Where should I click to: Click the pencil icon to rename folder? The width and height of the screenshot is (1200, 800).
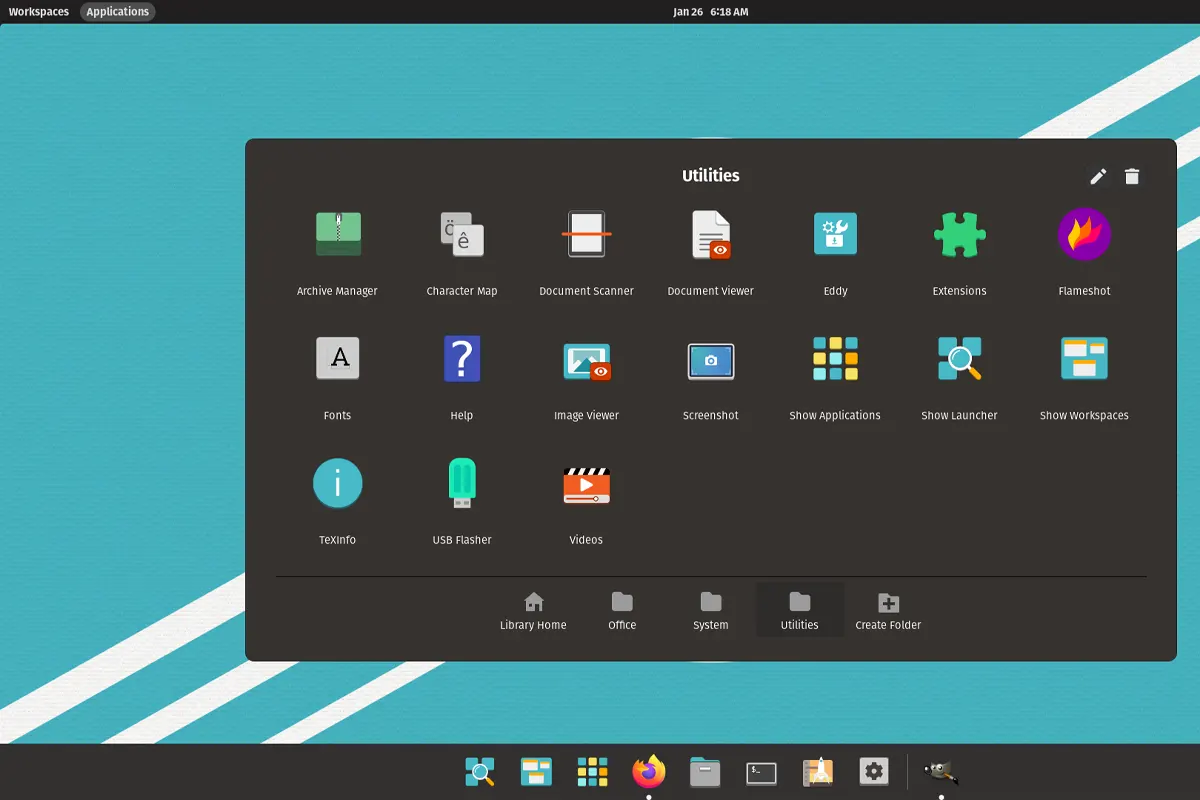click(1098, 177)
